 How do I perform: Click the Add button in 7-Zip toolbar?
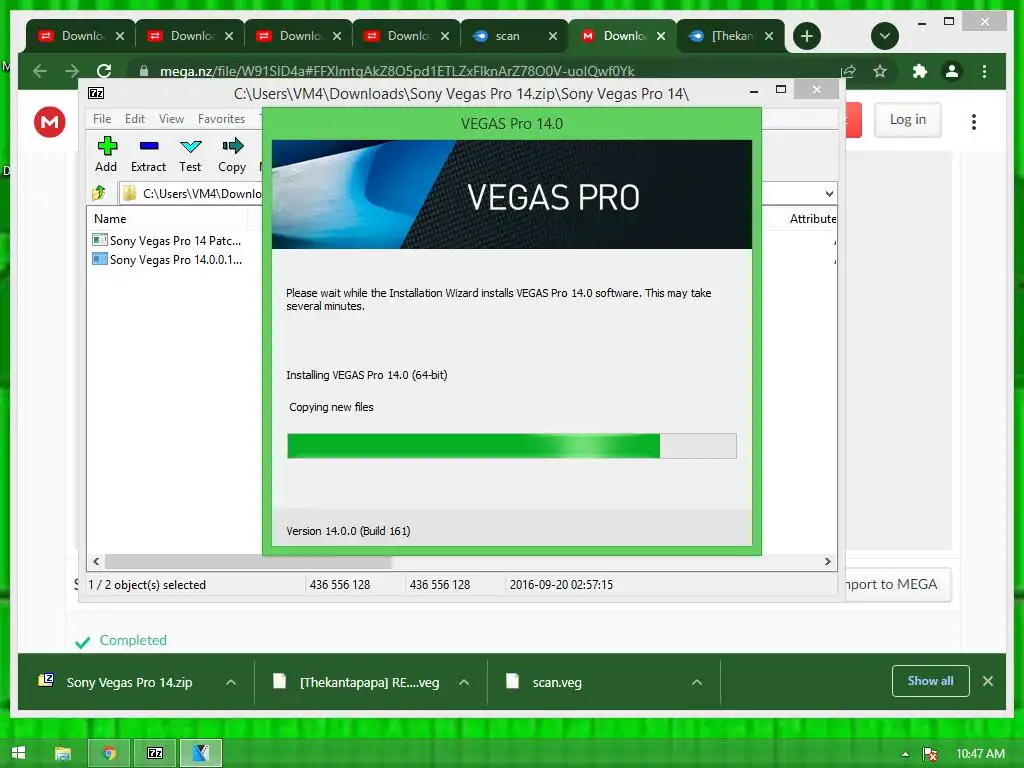click(106, 155)
